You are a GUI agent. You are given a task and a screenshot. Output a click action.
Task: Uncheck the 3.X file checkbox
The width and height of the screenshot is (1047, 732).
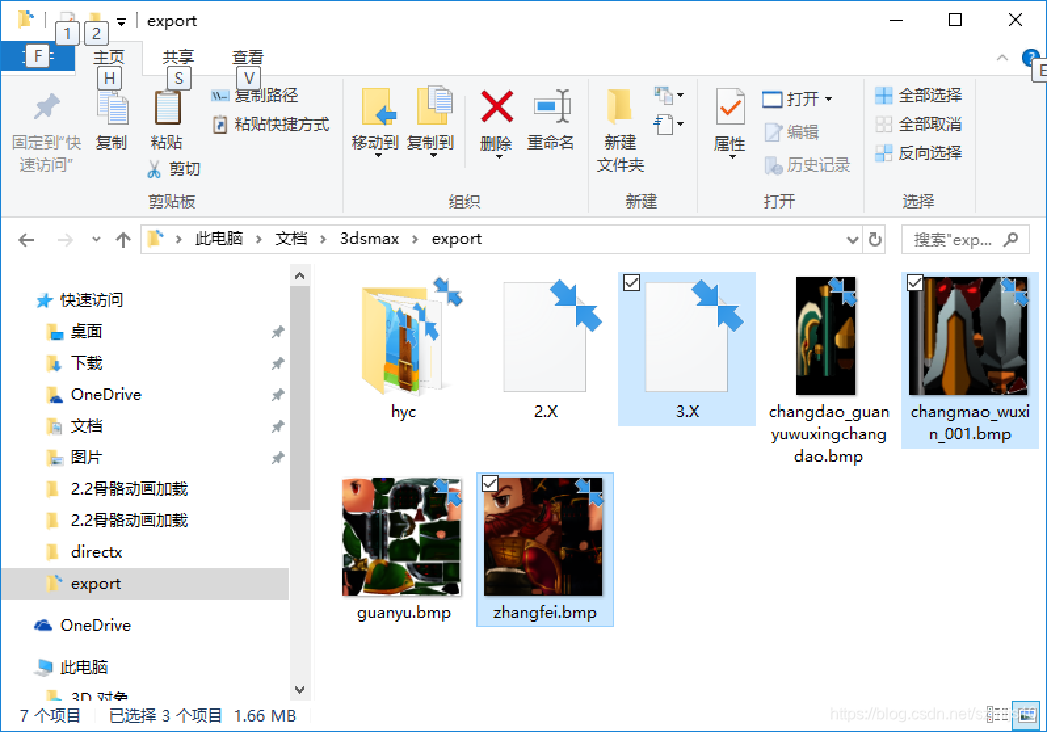point(631,283)
